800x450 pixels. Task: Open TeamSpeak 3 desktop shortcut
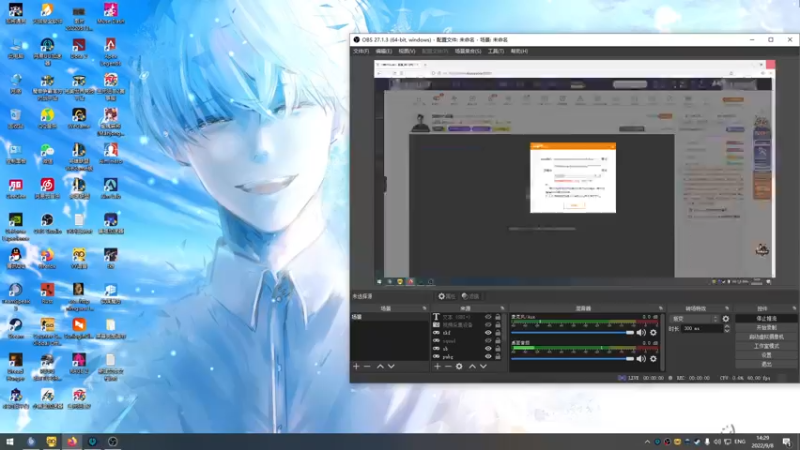[15, 297]
